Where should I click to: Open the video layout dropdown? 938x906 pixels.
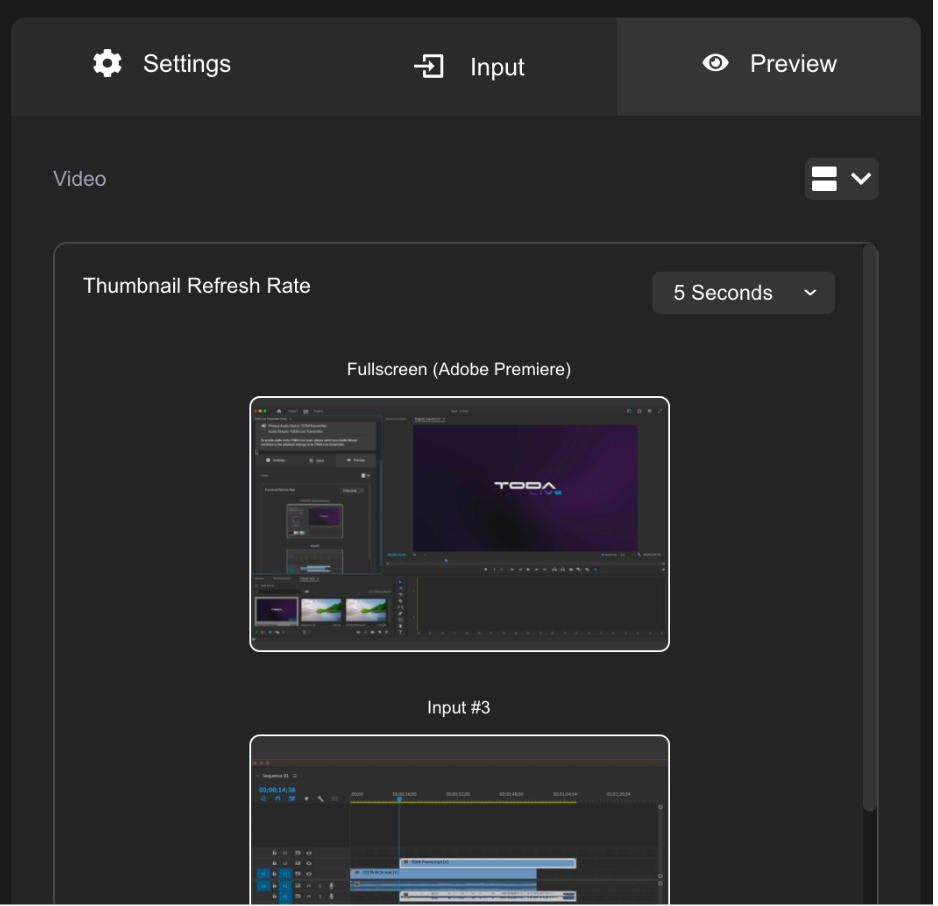(x=841, y=179)
